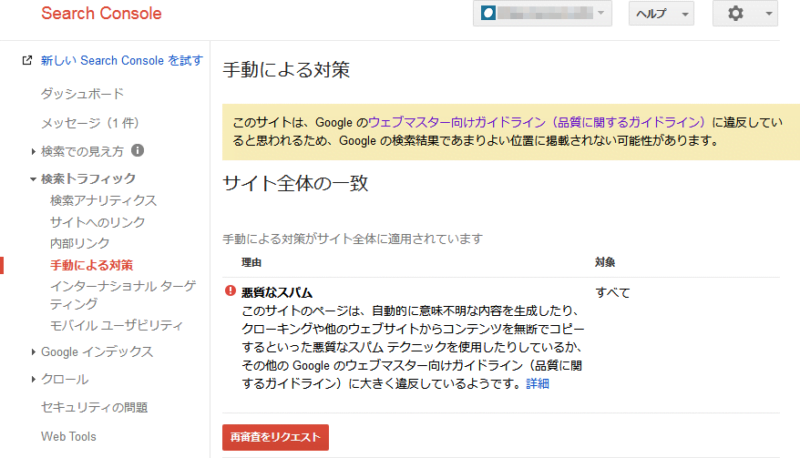Select 検索アナリティクス in sidebar
This screenshot has width=800, height=458.
(103, 201)
